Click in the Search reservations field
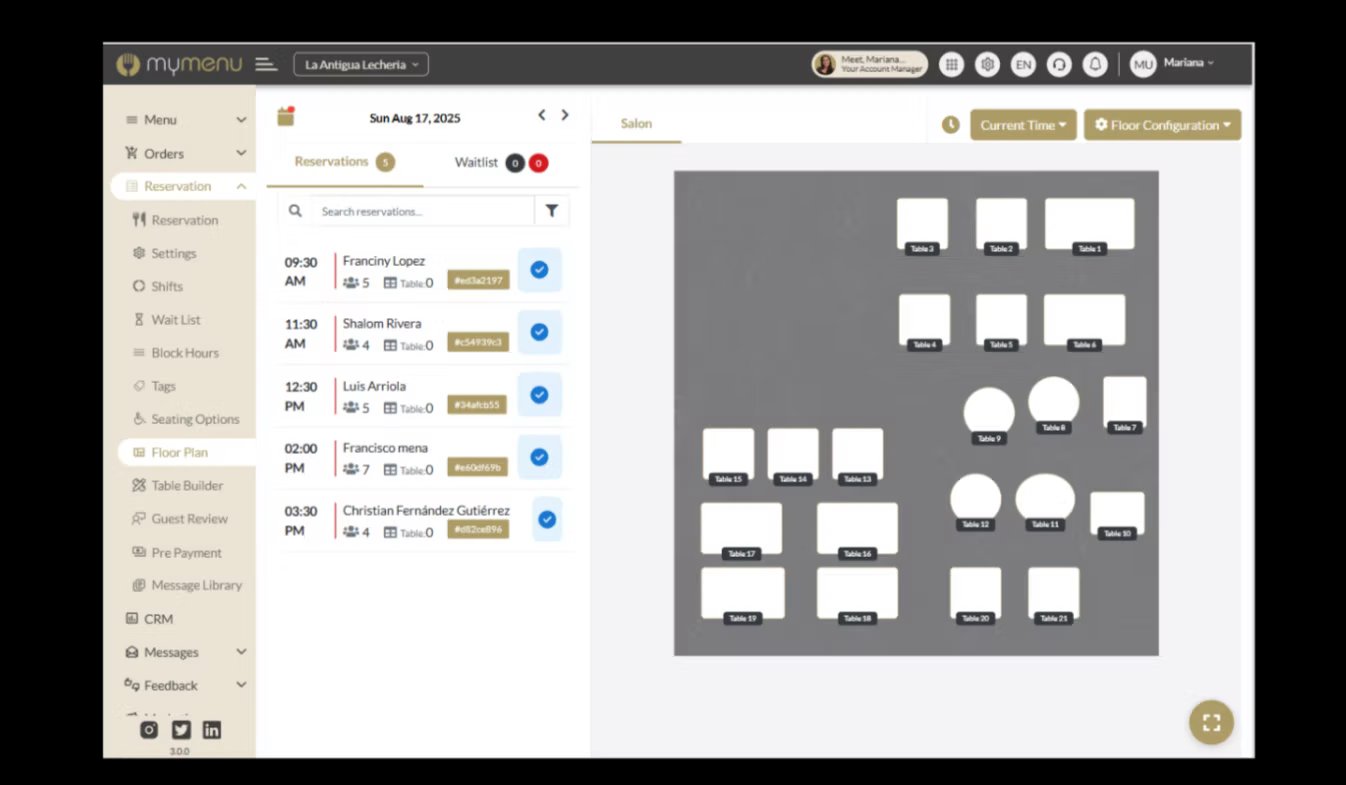1346x785 pixels. (423, 211)
